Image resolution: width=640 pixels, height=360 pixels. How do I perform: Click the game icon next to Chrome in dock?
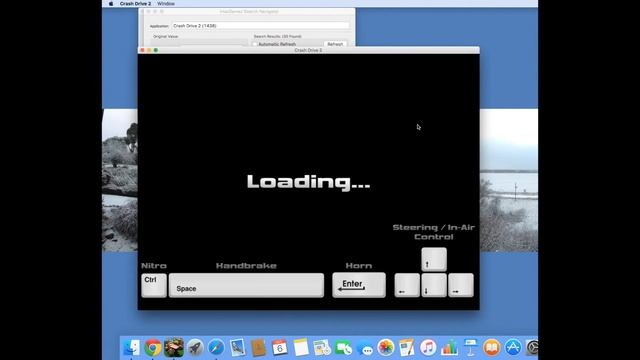click(x=174, y=348)
